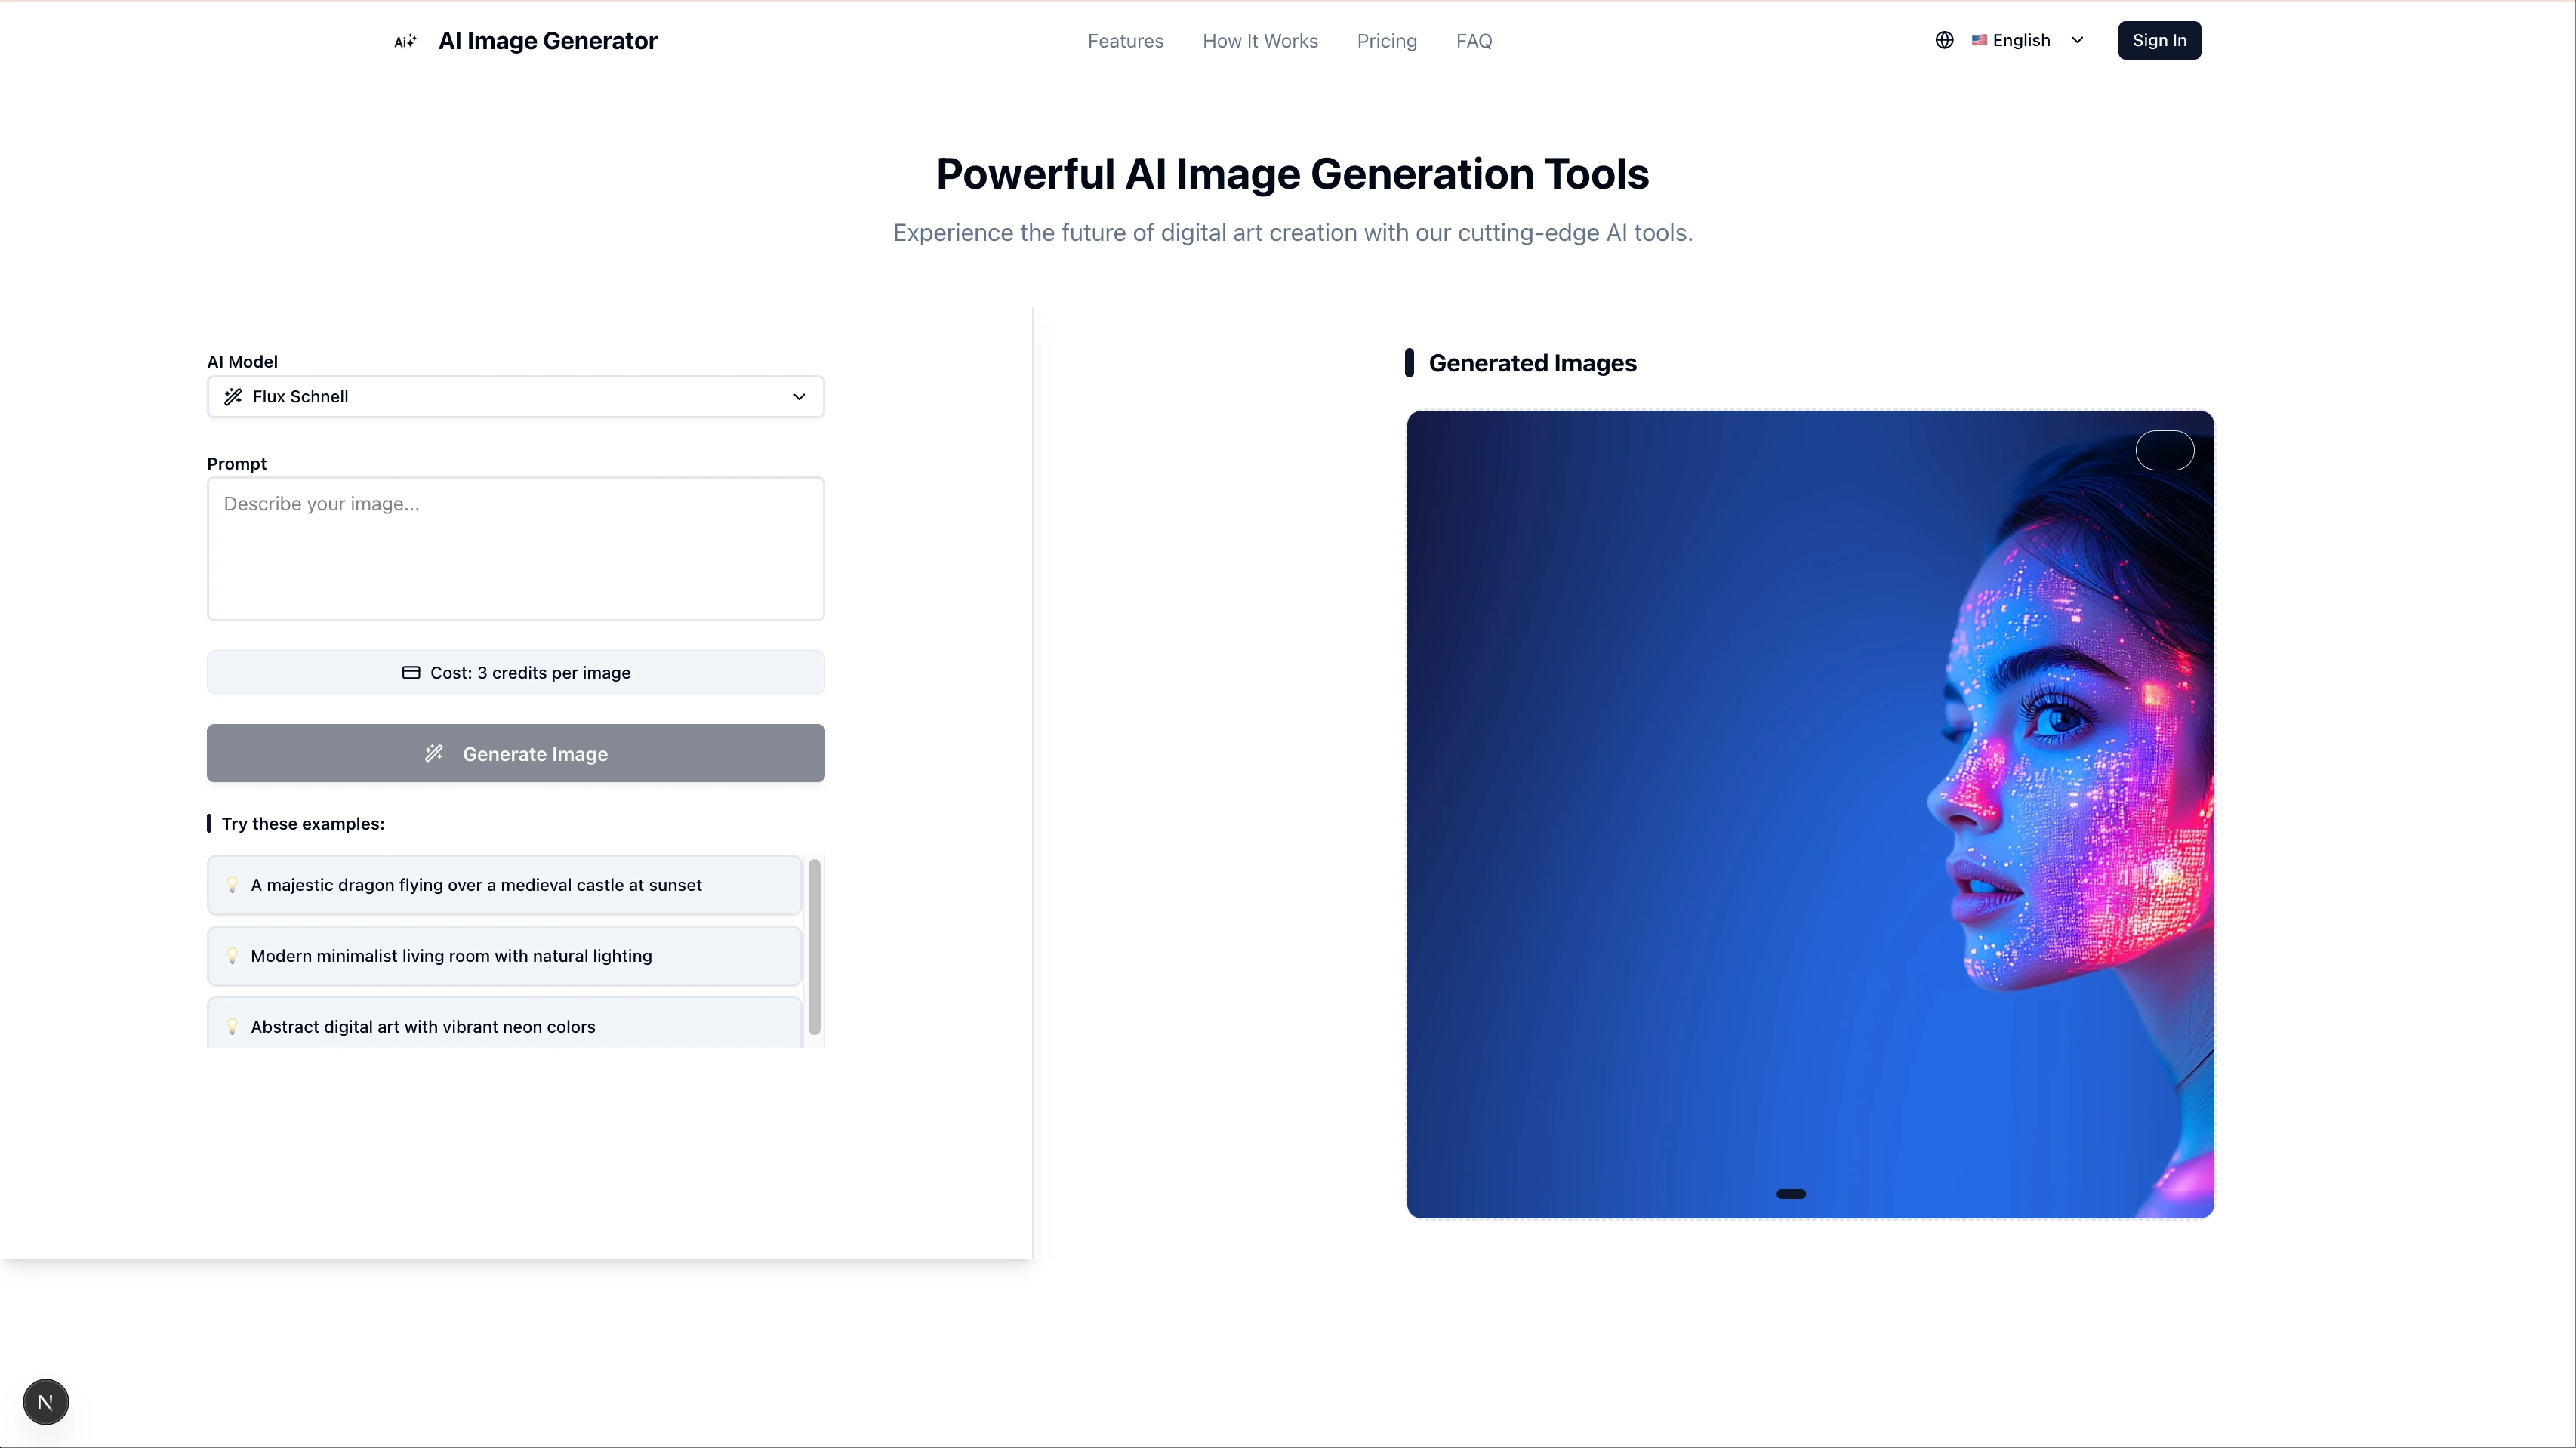Open the Flux Schnell model dropdown
The height and width of the screenshot is (1448, 2576).
(515, 397)
